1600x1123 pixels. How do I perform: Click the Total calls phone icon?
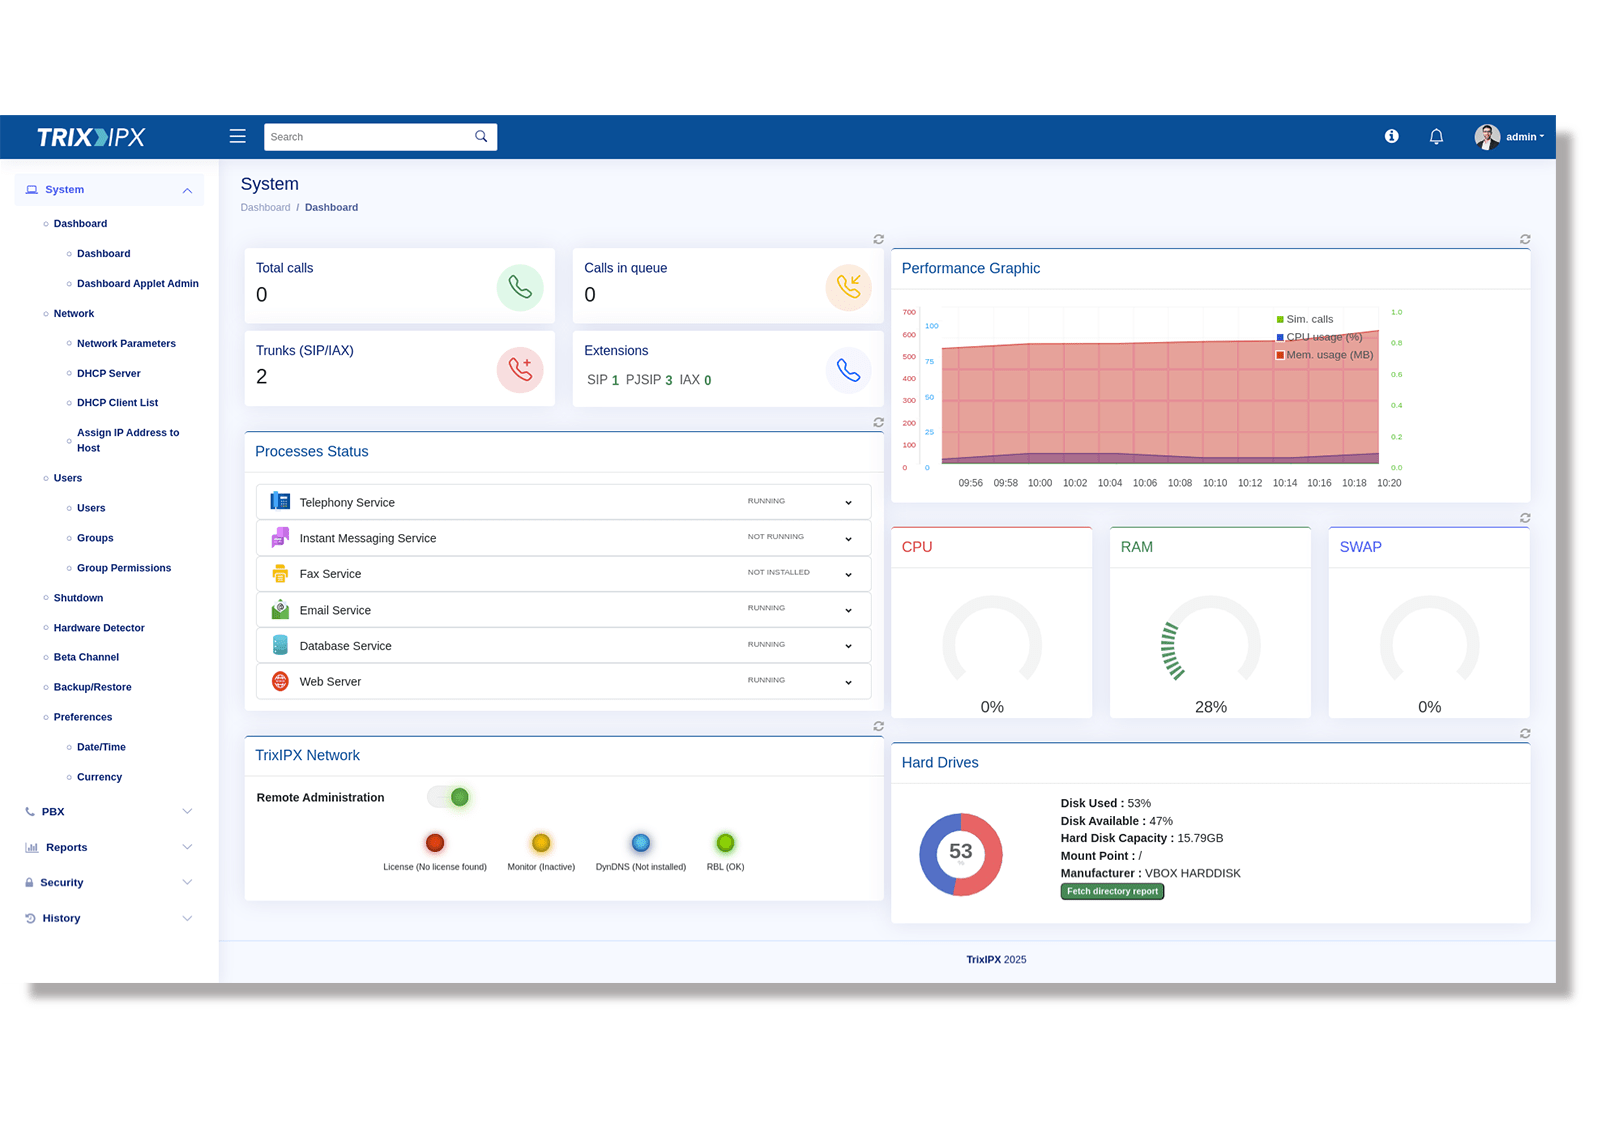point(520,287)
